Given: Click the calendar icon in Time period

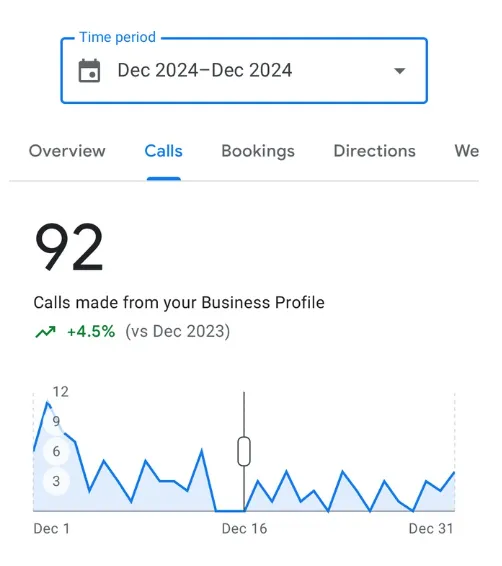Looking at the screenshot, I should click(89, 71).
